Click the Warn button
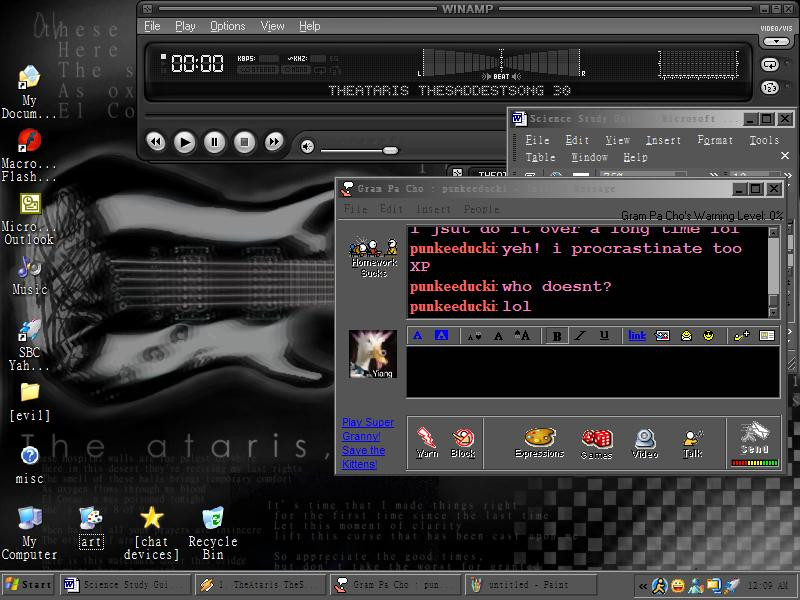This screenshot has height=600, width=800. [x=427, y=442]
